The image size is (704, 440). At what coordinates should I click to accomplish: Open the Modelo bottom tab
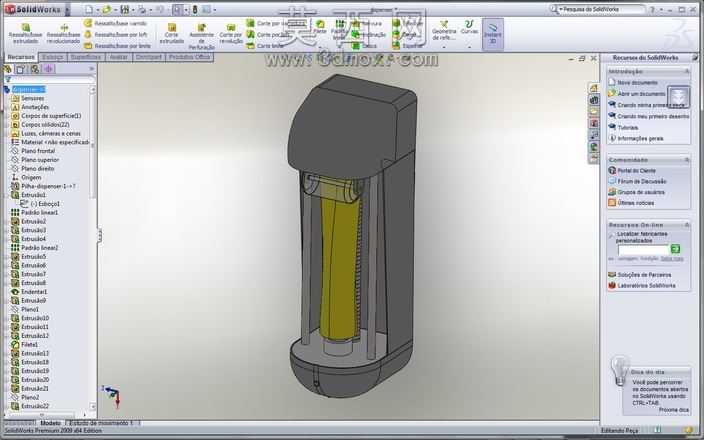(x=50, y=423)
